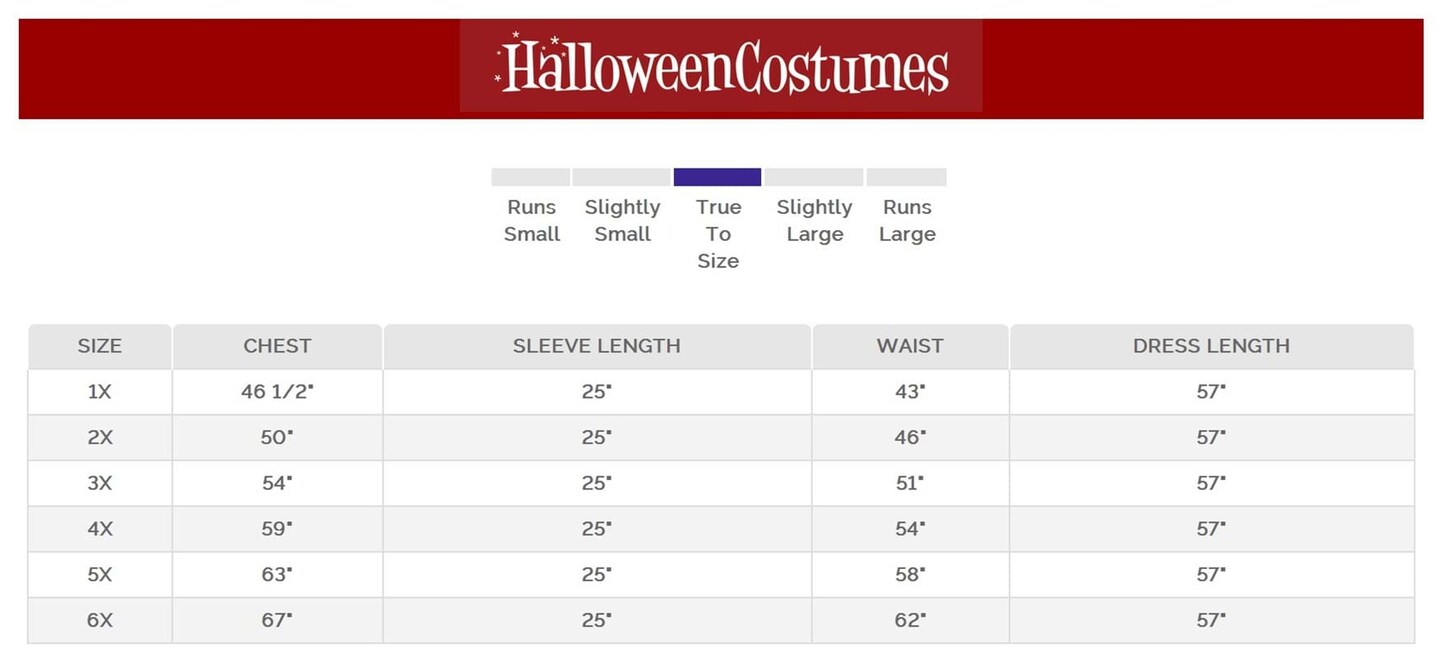Click the Slightly Large fit label
Screen dimensions: 1440x671
point(814,220)
